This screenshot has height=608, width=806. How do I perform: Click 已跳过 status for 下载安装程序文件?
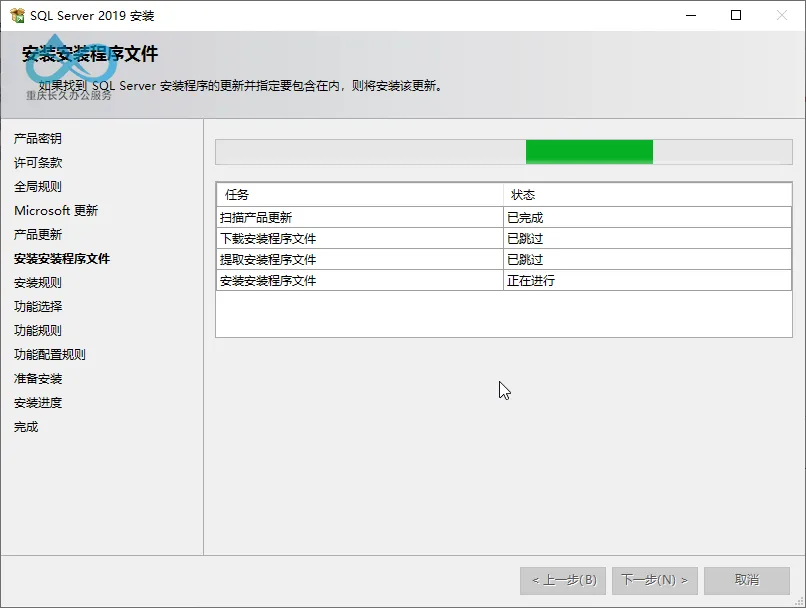(648, 238)
